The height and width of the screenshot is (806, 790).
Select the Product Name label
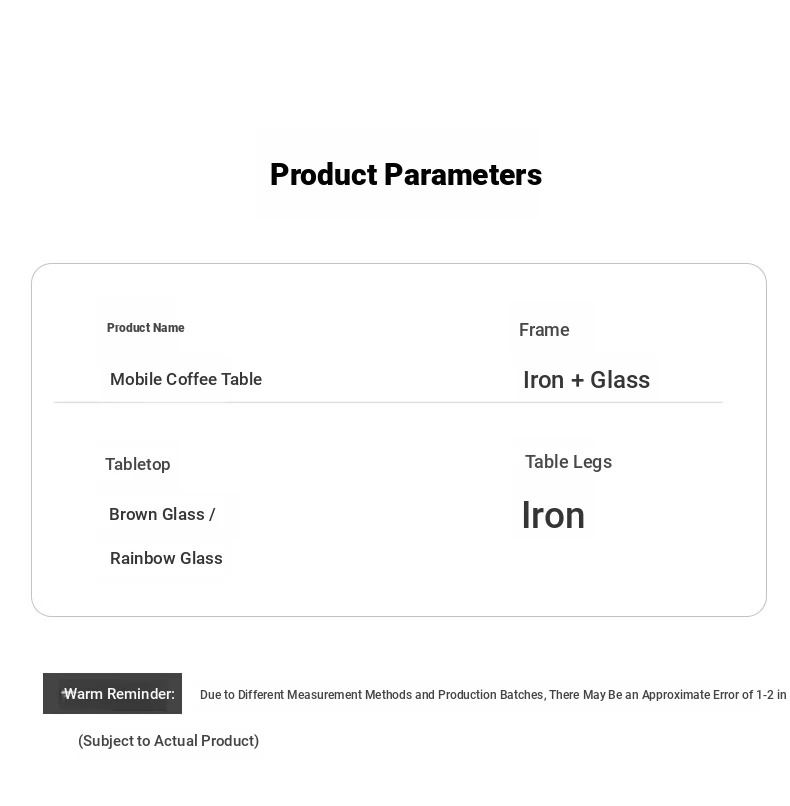[145, 328]
